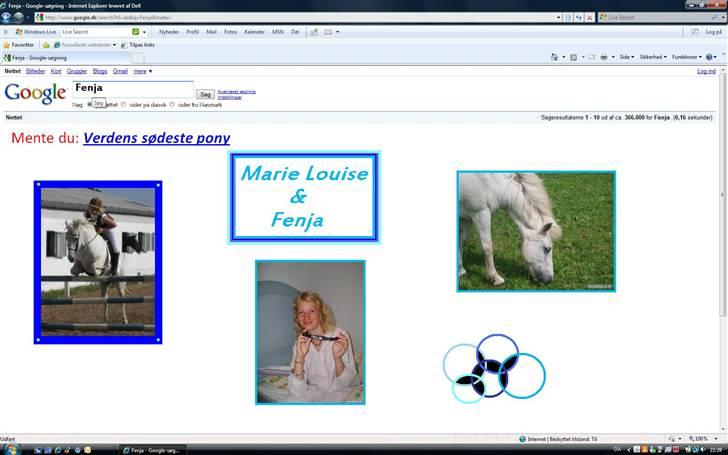Screen dimensions: 728x455
Task: Select the 'sider på dansk' radio button
Action: (x=124, y=105)
